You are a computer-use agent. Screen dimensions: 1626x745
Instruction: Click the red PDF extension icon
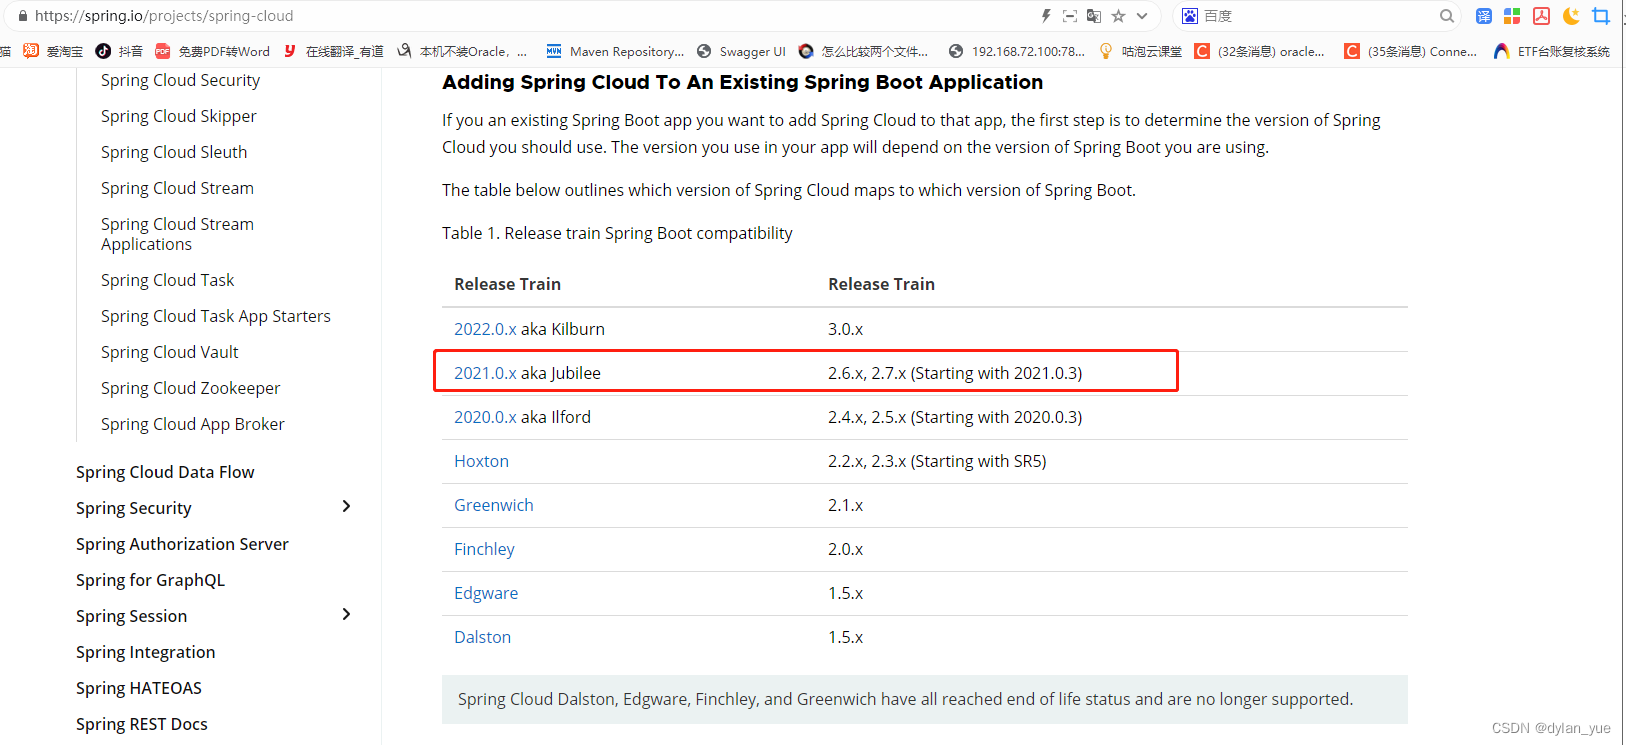pyautogui.click(x=1541, y=16)
